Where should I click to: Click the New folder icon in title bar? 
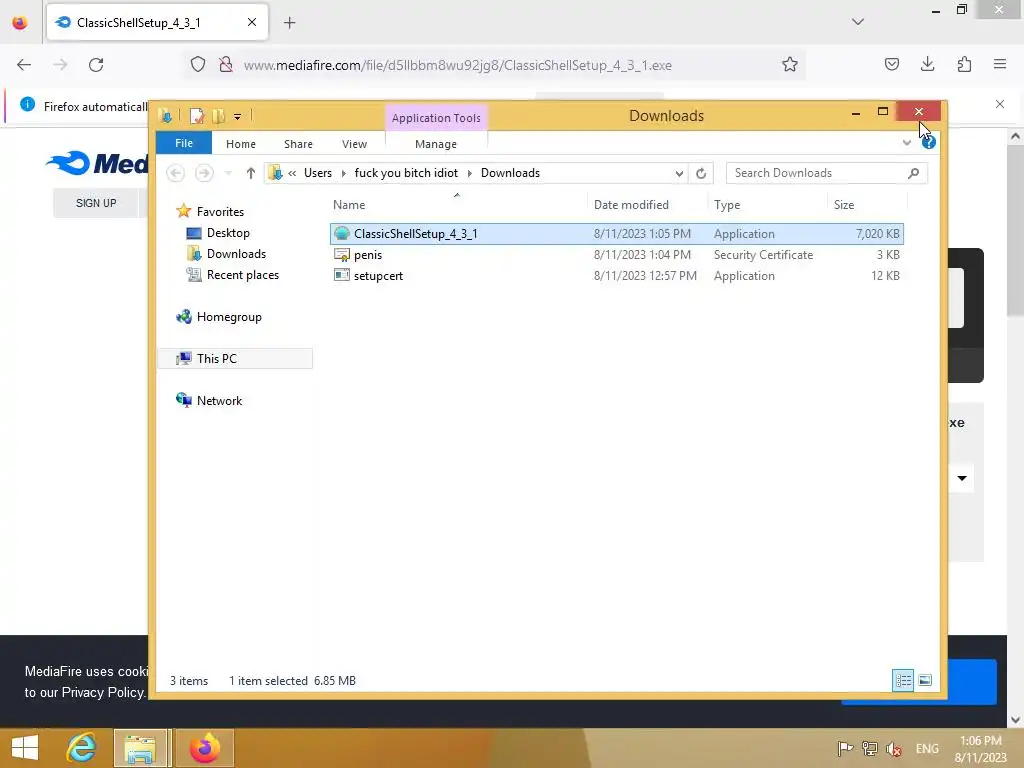coord(218,116)
